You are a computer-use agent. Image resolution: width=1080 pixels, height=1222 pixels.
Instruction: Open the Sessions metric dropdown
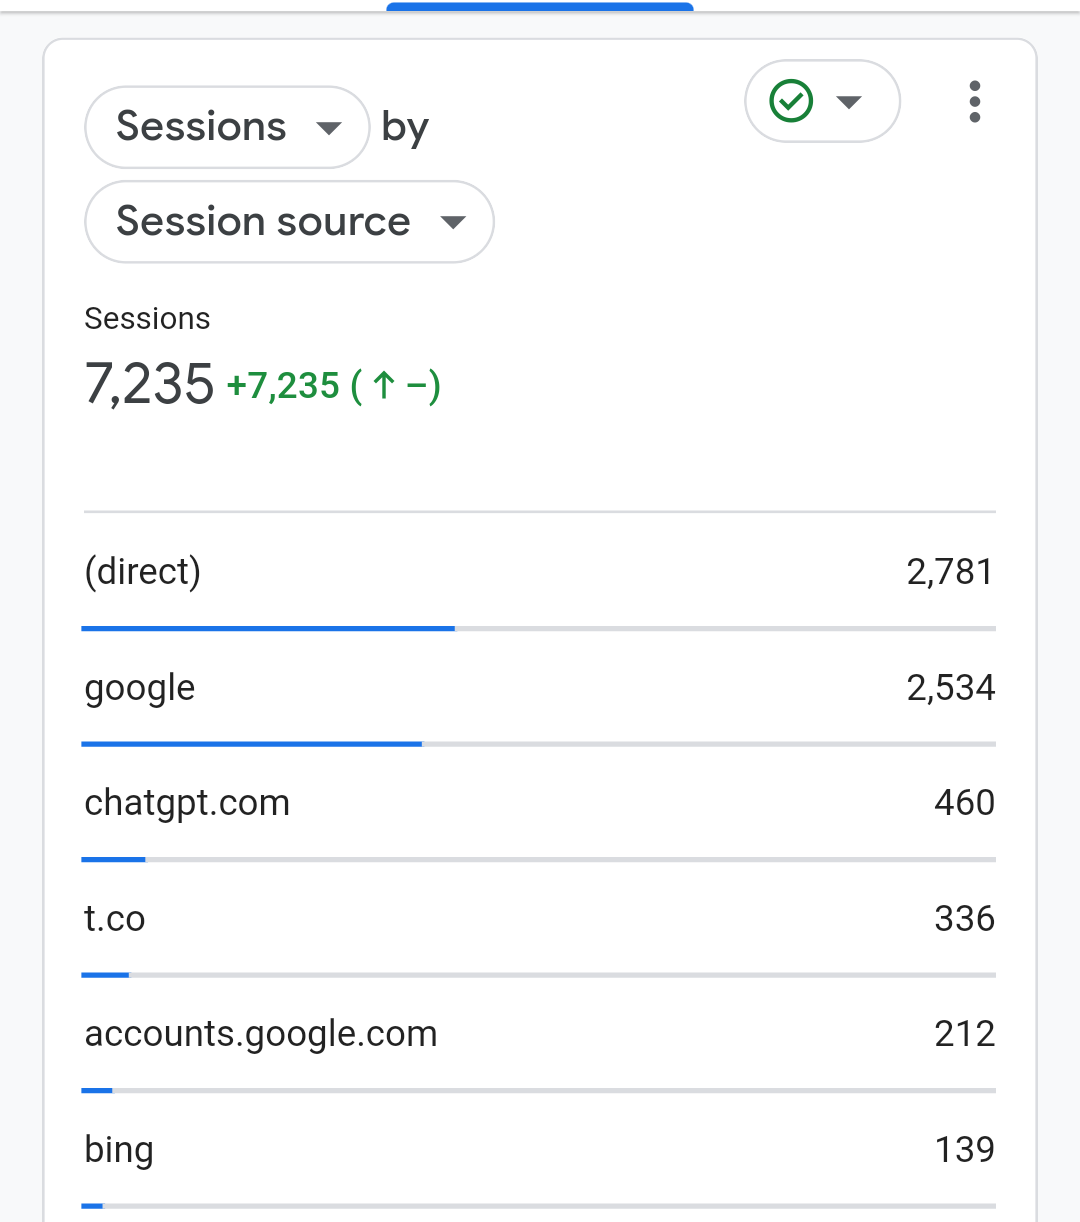point(227,127)
